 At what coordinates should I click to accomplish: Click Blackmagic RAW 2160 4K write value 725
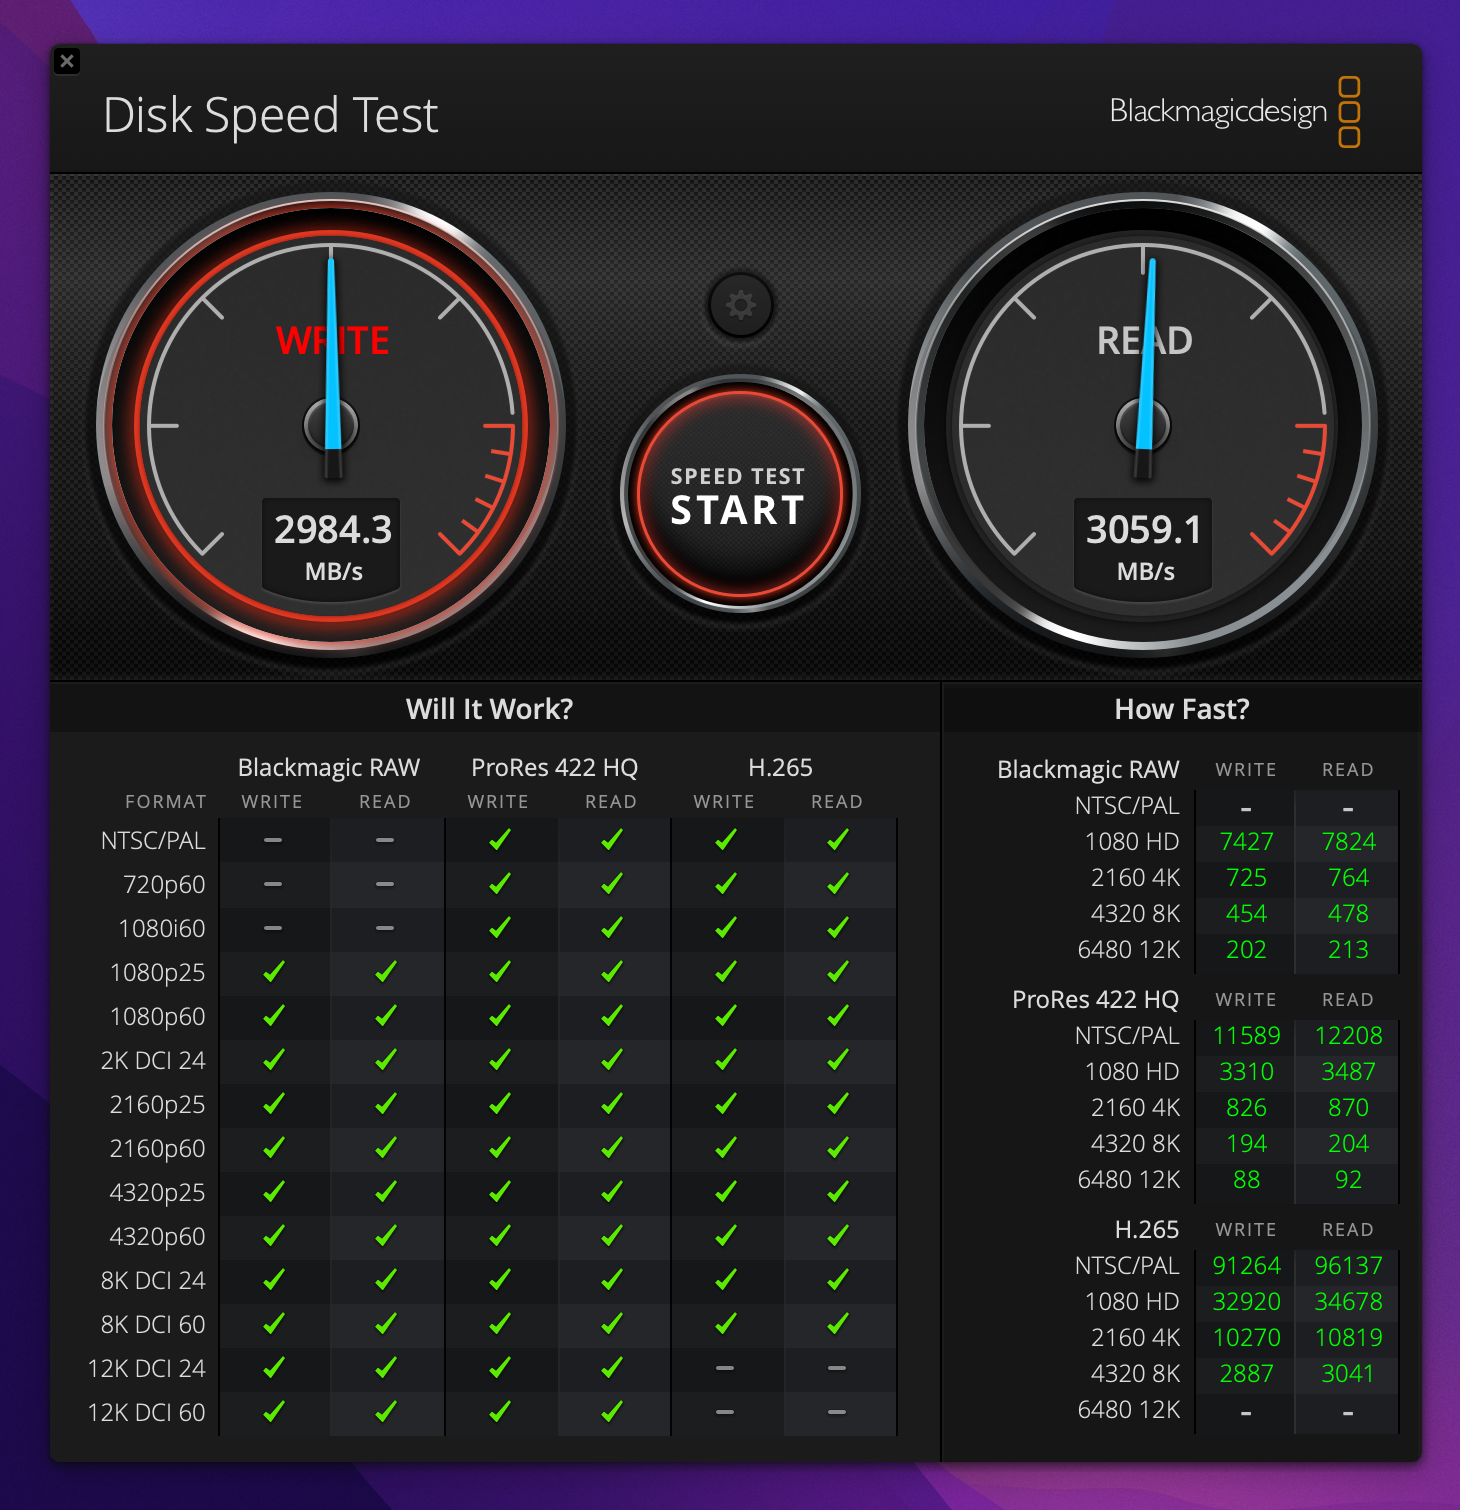point(1246,878)
